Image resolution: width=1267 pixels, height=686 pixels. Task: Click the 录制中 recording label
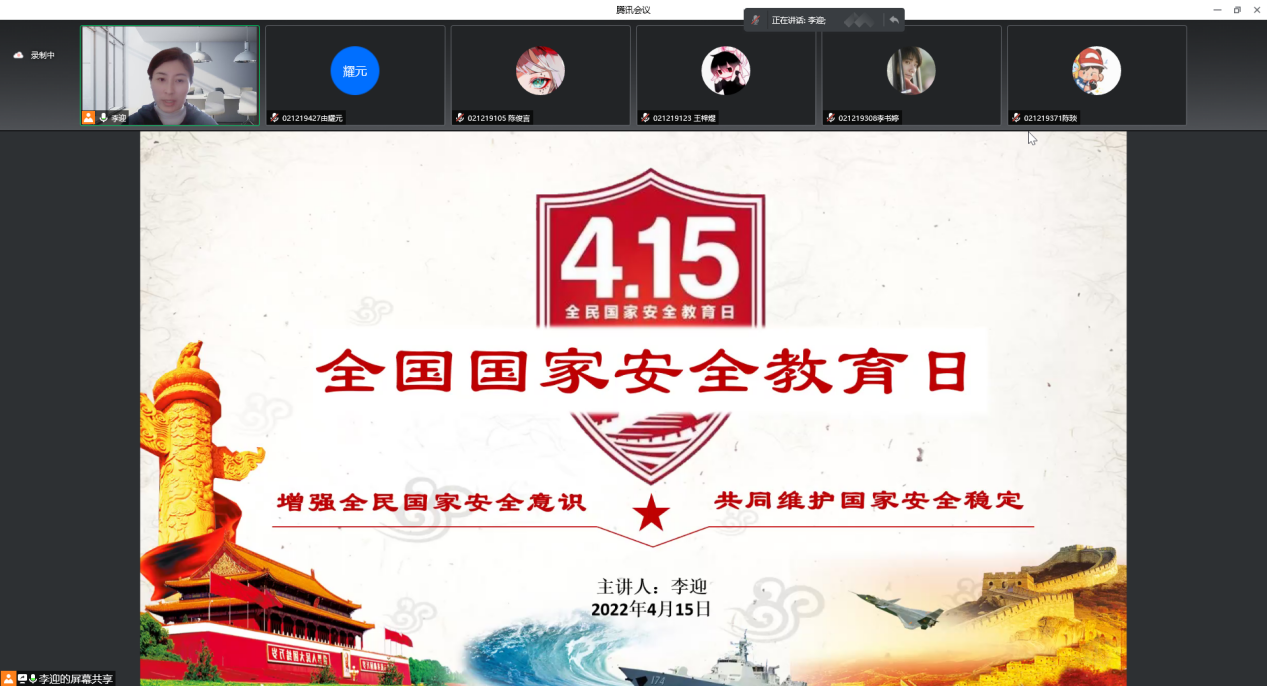tap(43, 55)
